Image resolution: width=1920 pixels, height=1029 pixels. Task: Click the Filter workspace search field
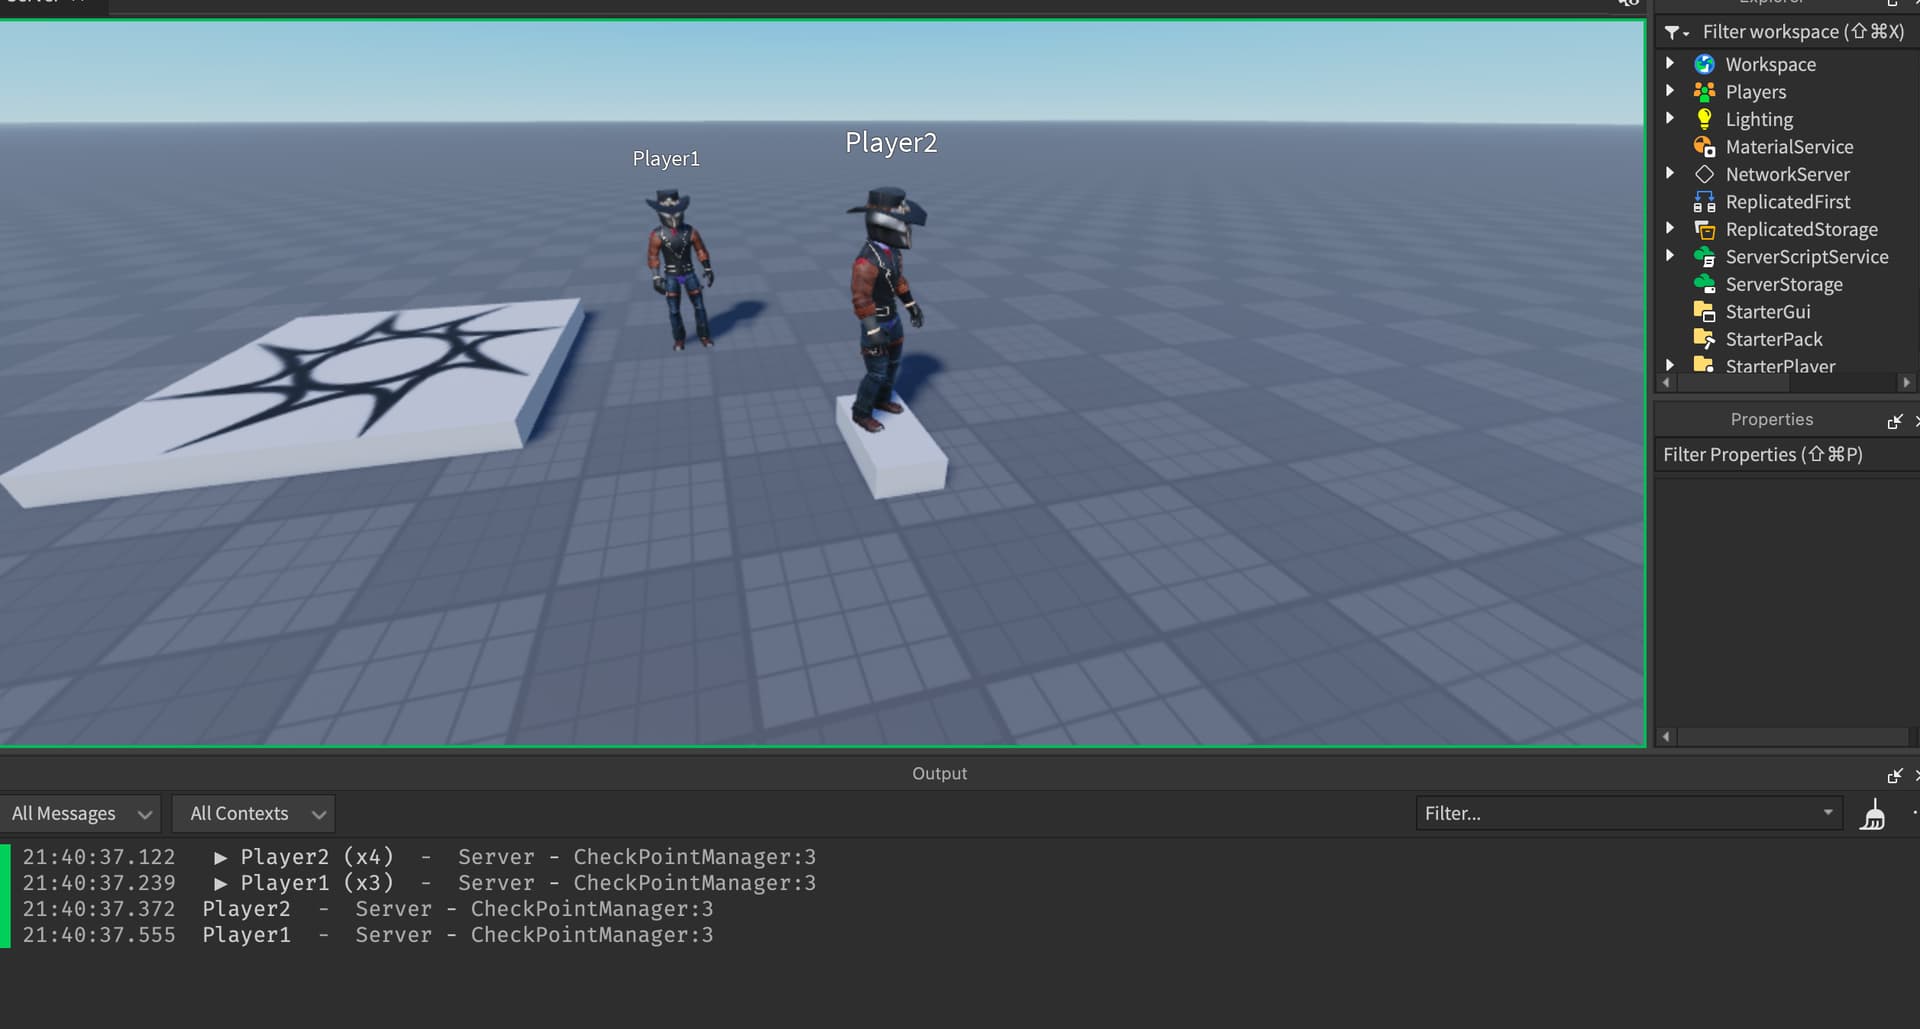pyautogui.click(x=1795, y=31)
